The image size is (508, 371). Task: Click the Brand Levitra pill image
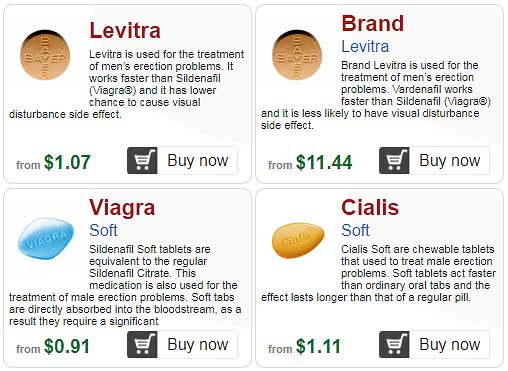click(297, 55)
